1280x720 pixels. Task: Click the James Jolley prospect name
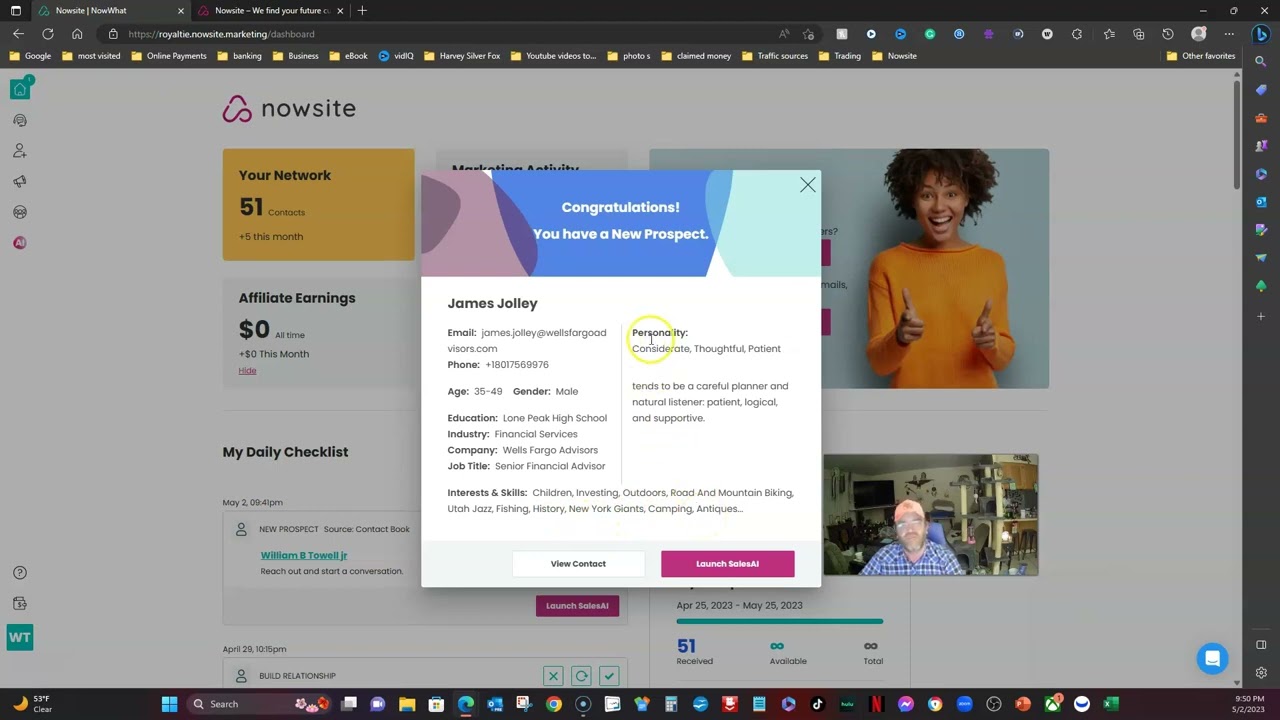[x=492, y=303]
